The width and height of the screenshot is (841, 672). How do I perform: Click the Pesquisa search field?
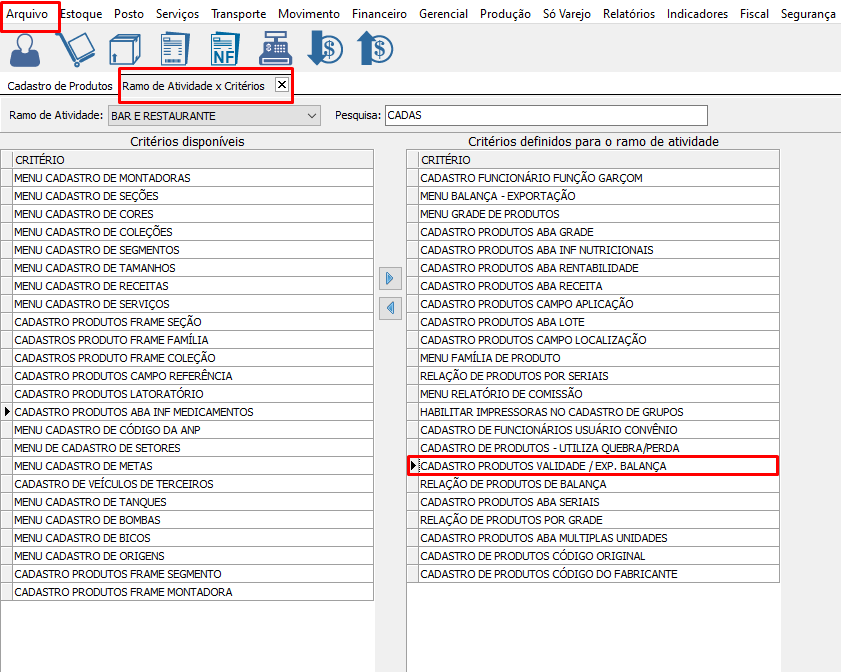pyautogui.click(x=545, y=116)
